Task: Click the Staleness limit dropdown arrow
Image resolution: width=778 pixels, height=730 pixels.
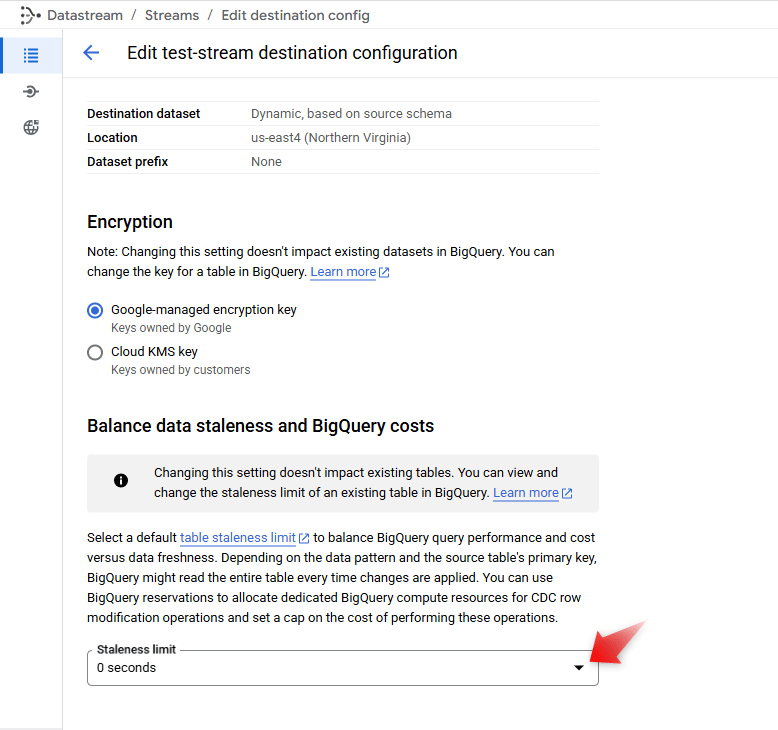Action: click(x=579, y=668)
